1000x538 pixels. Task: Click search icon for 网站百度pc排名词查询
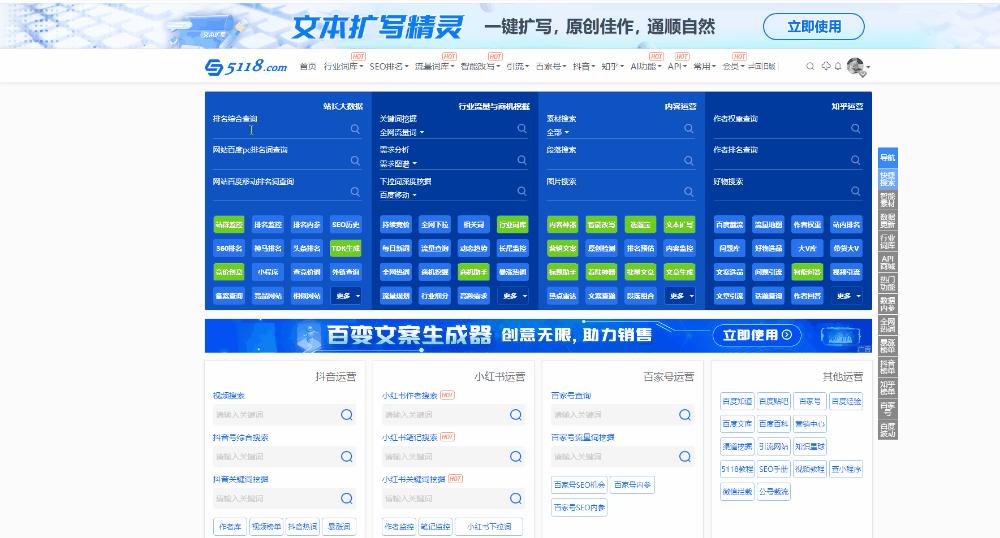(x=355, y=161)
